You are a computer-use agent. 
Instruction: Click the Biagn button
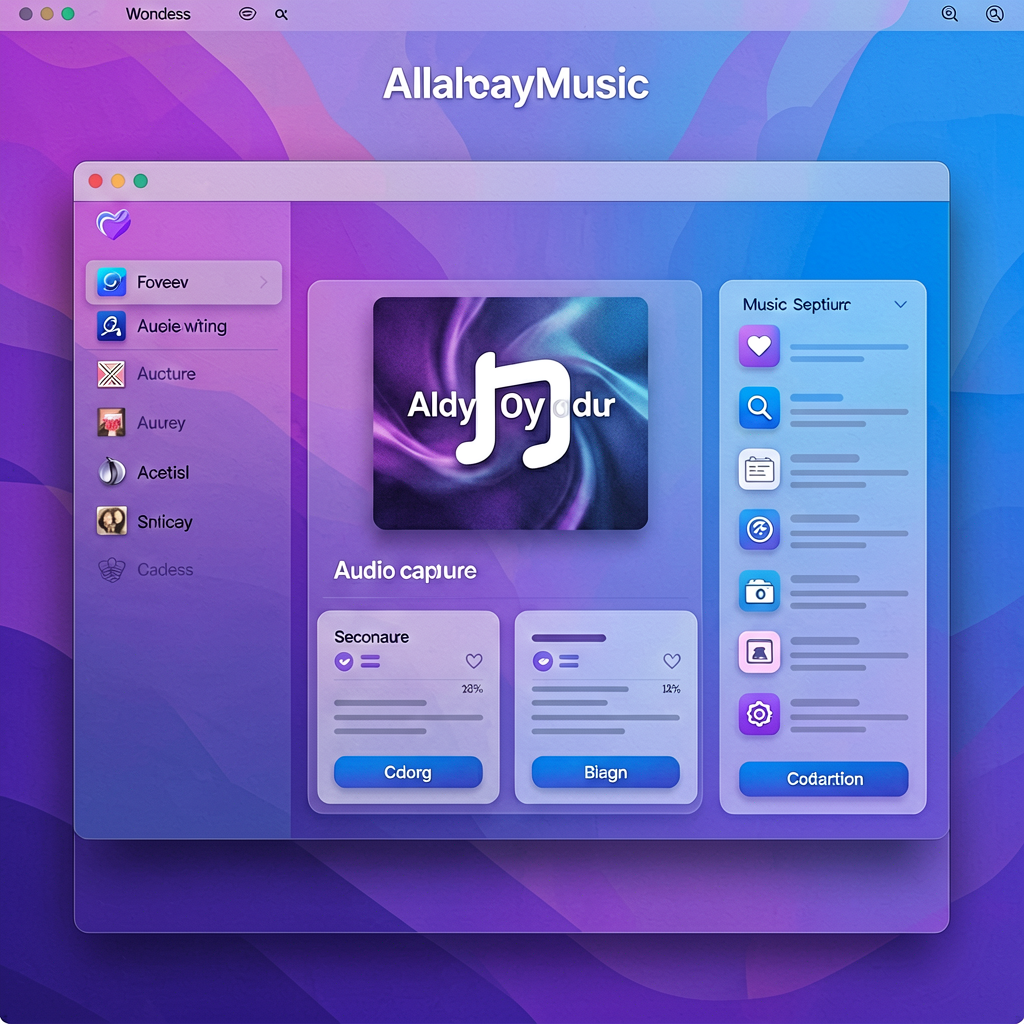tap(606, 772)
